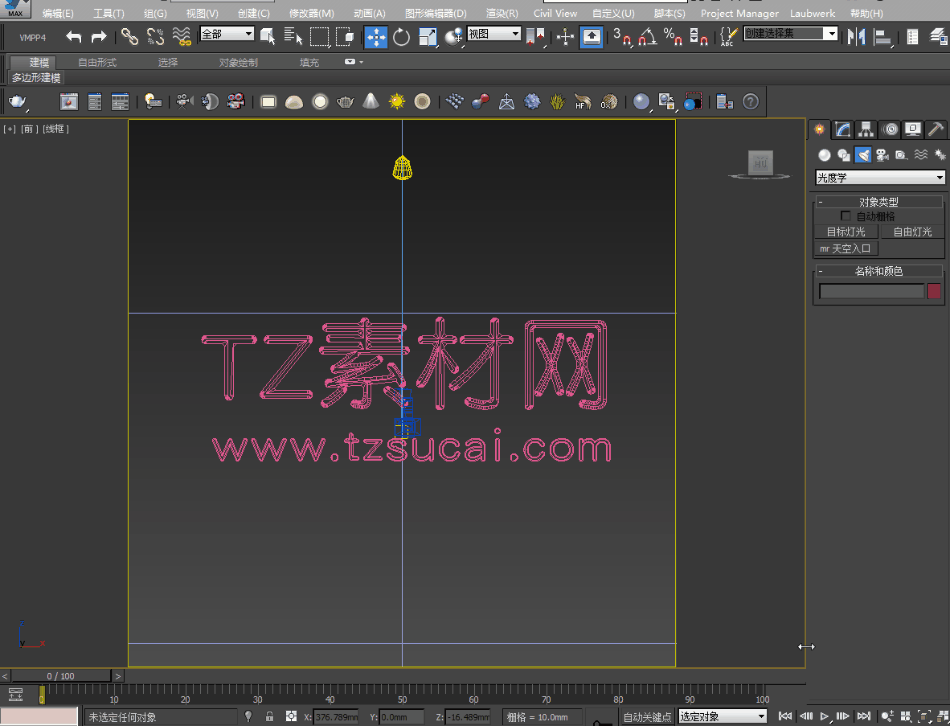
Task: Open the reference coordinate system dropdown '视图'
Action: [494, 34]
